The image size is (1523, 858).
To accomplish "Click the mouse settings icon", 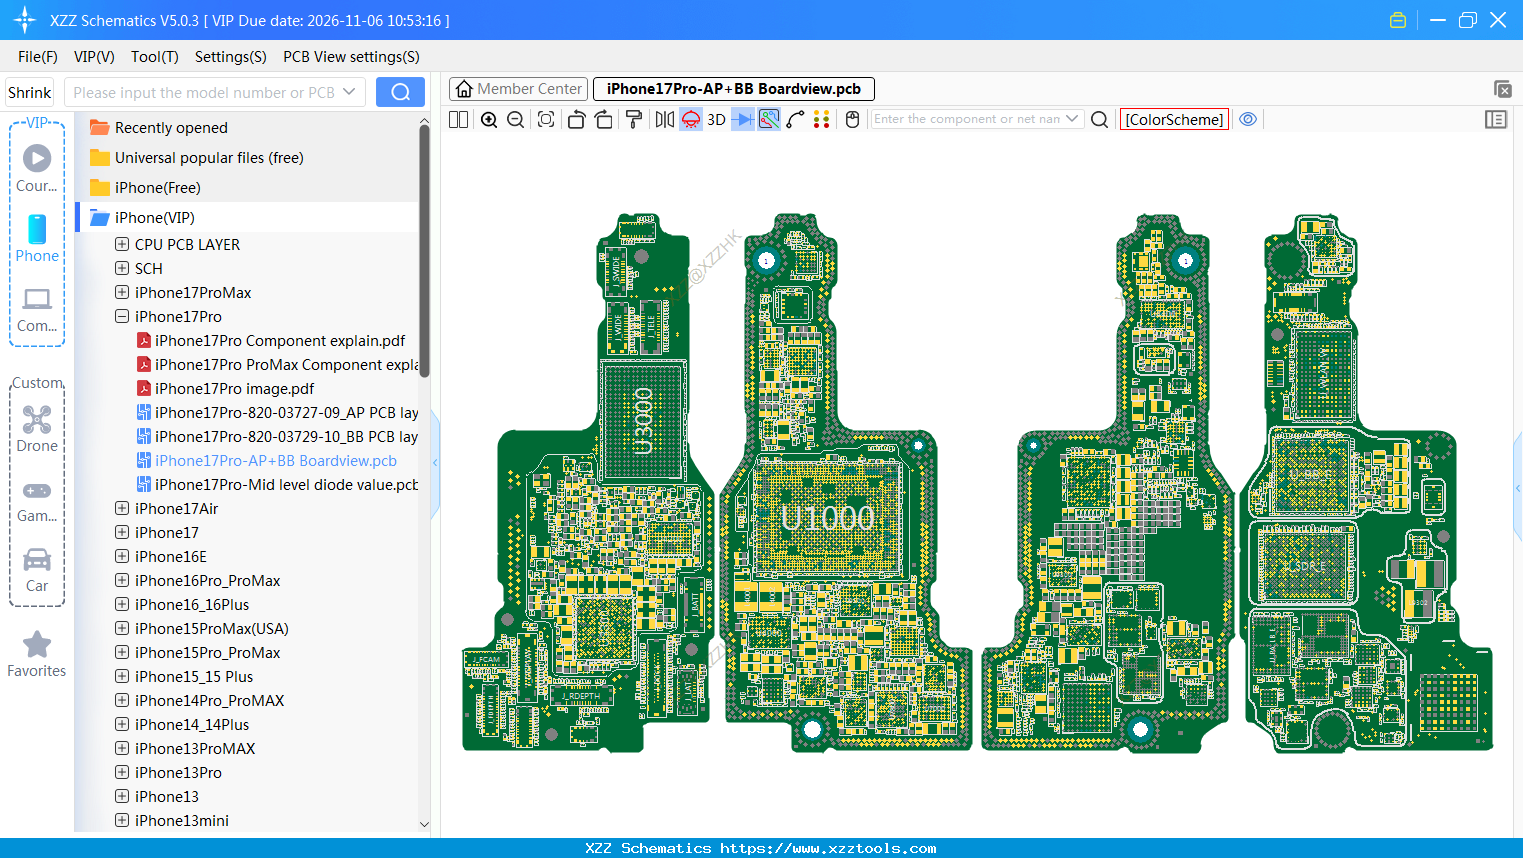I will (x=852, y=120).
